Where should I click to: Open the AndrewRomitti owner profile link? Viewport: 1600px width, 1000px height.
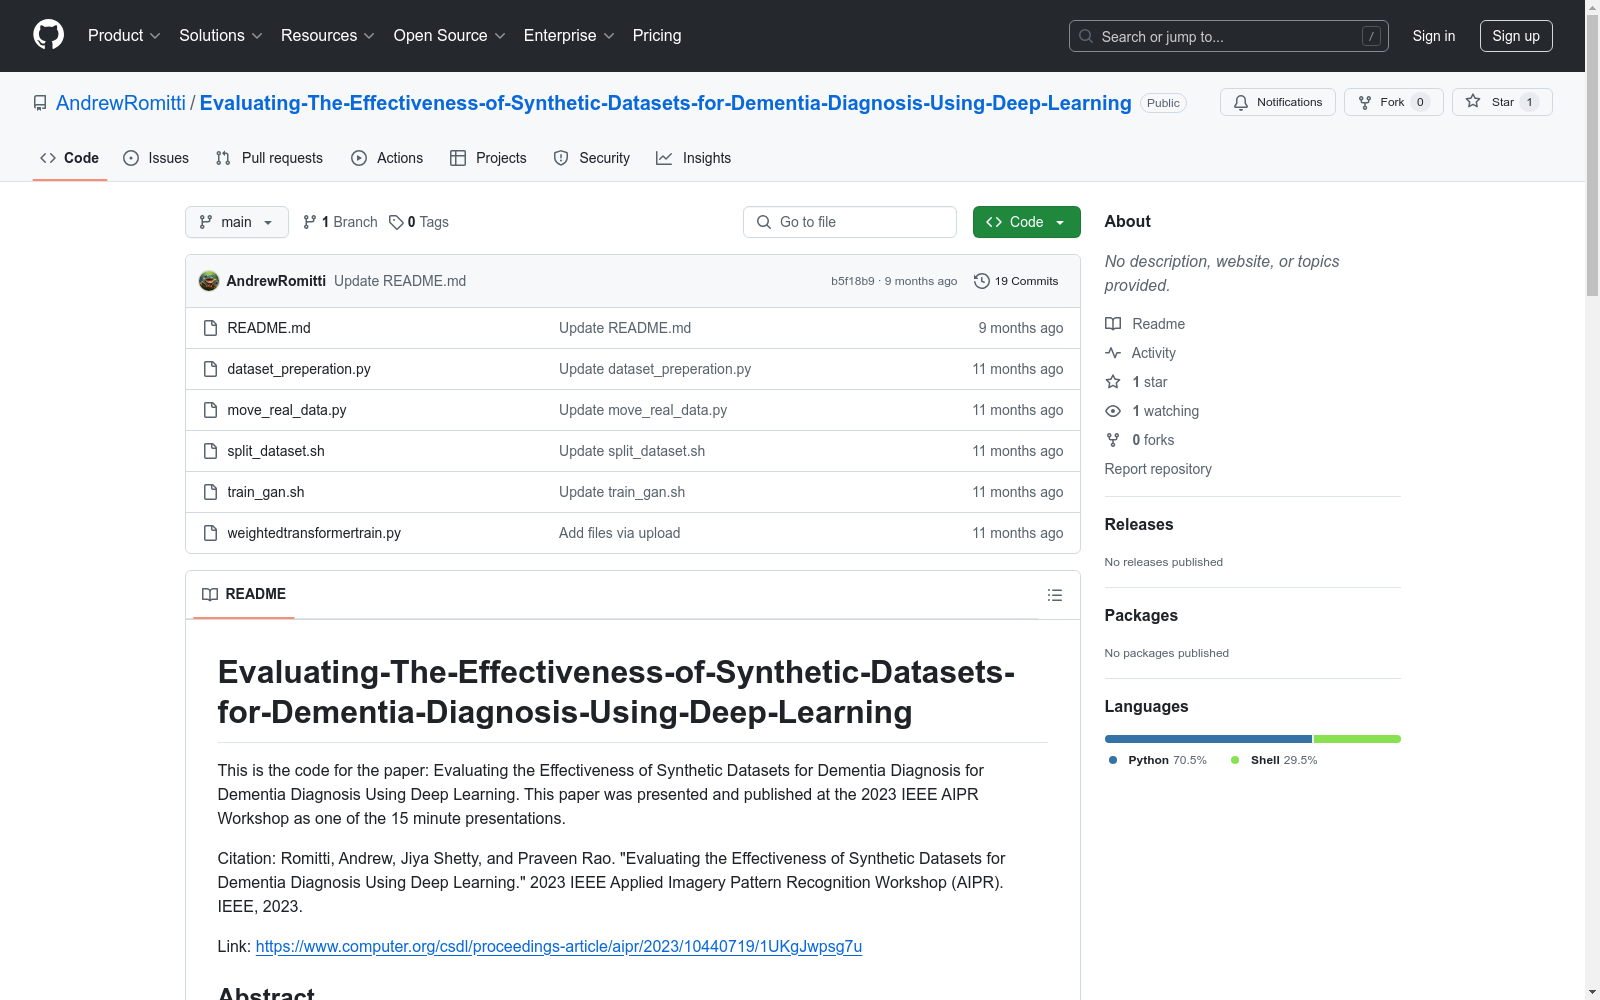coord(121,103)
